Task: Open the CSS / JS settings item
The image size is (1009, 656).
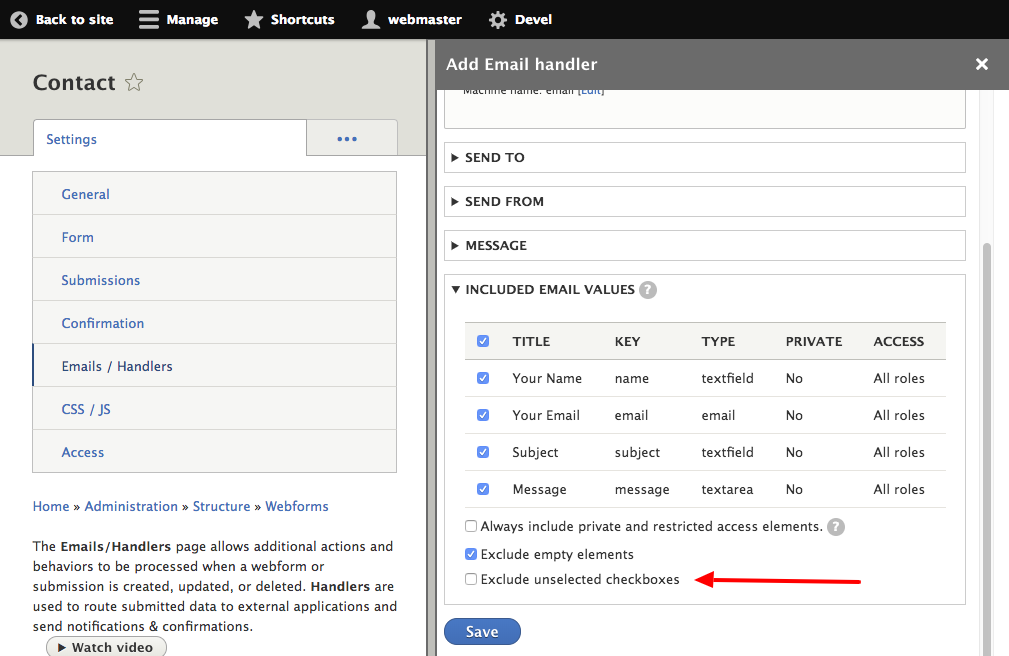Action: pyautogui.click(x=214, y=409)
